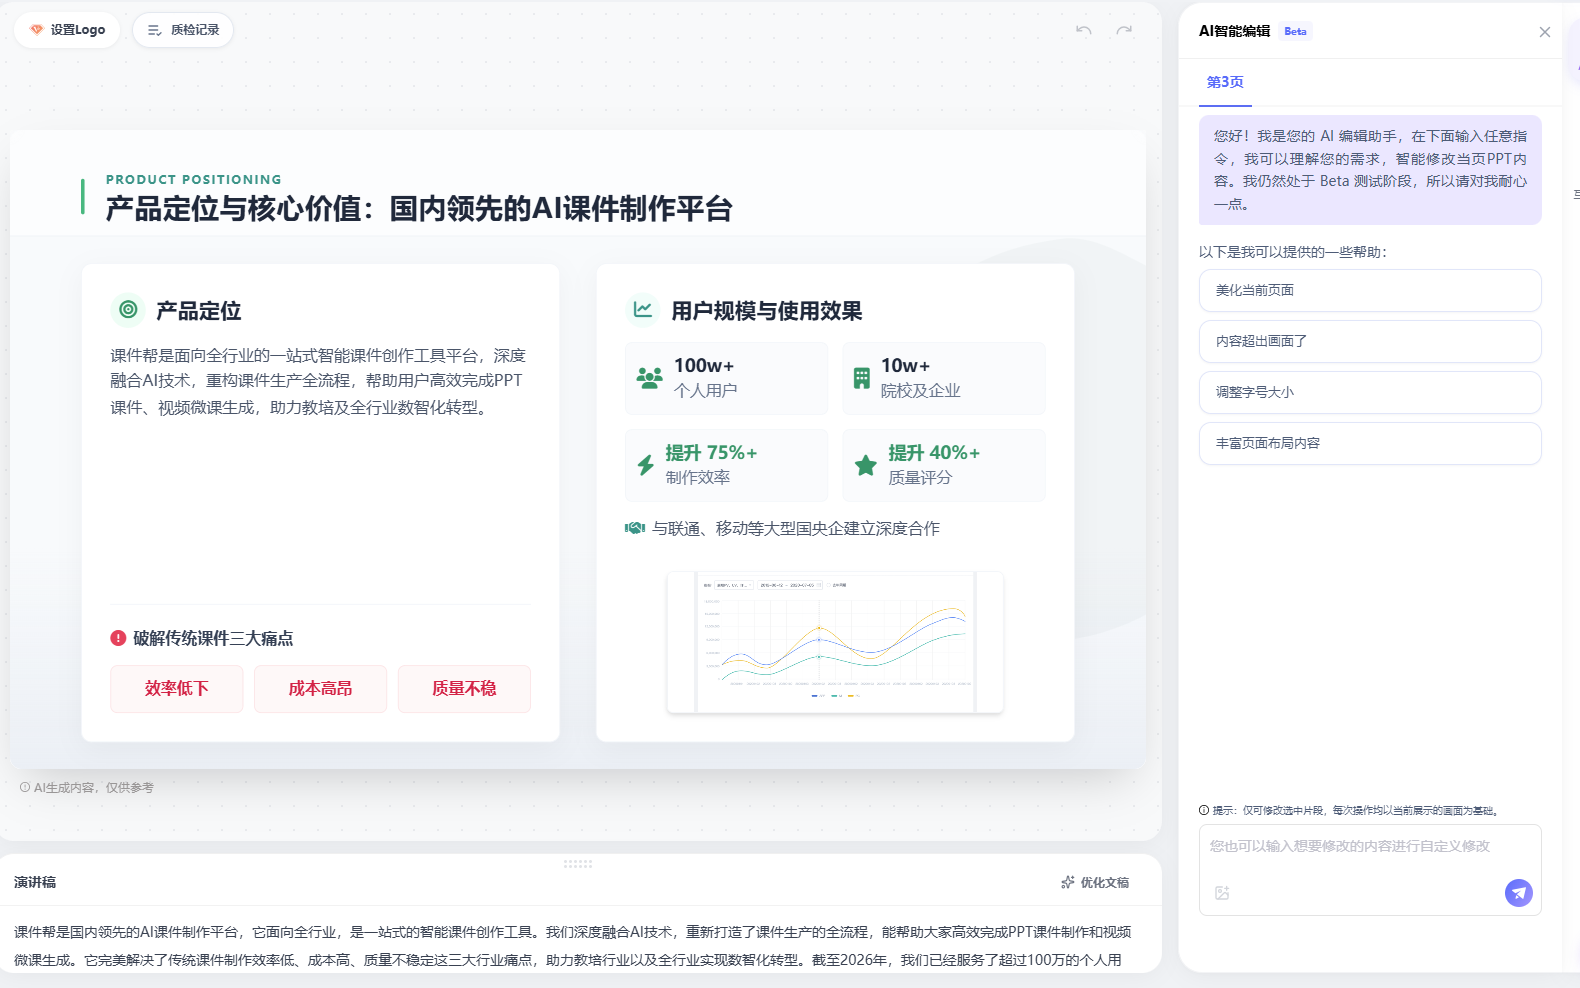1580x988 pixels.
Task: Click the speech notes panel drag handle
Action: 578,863
